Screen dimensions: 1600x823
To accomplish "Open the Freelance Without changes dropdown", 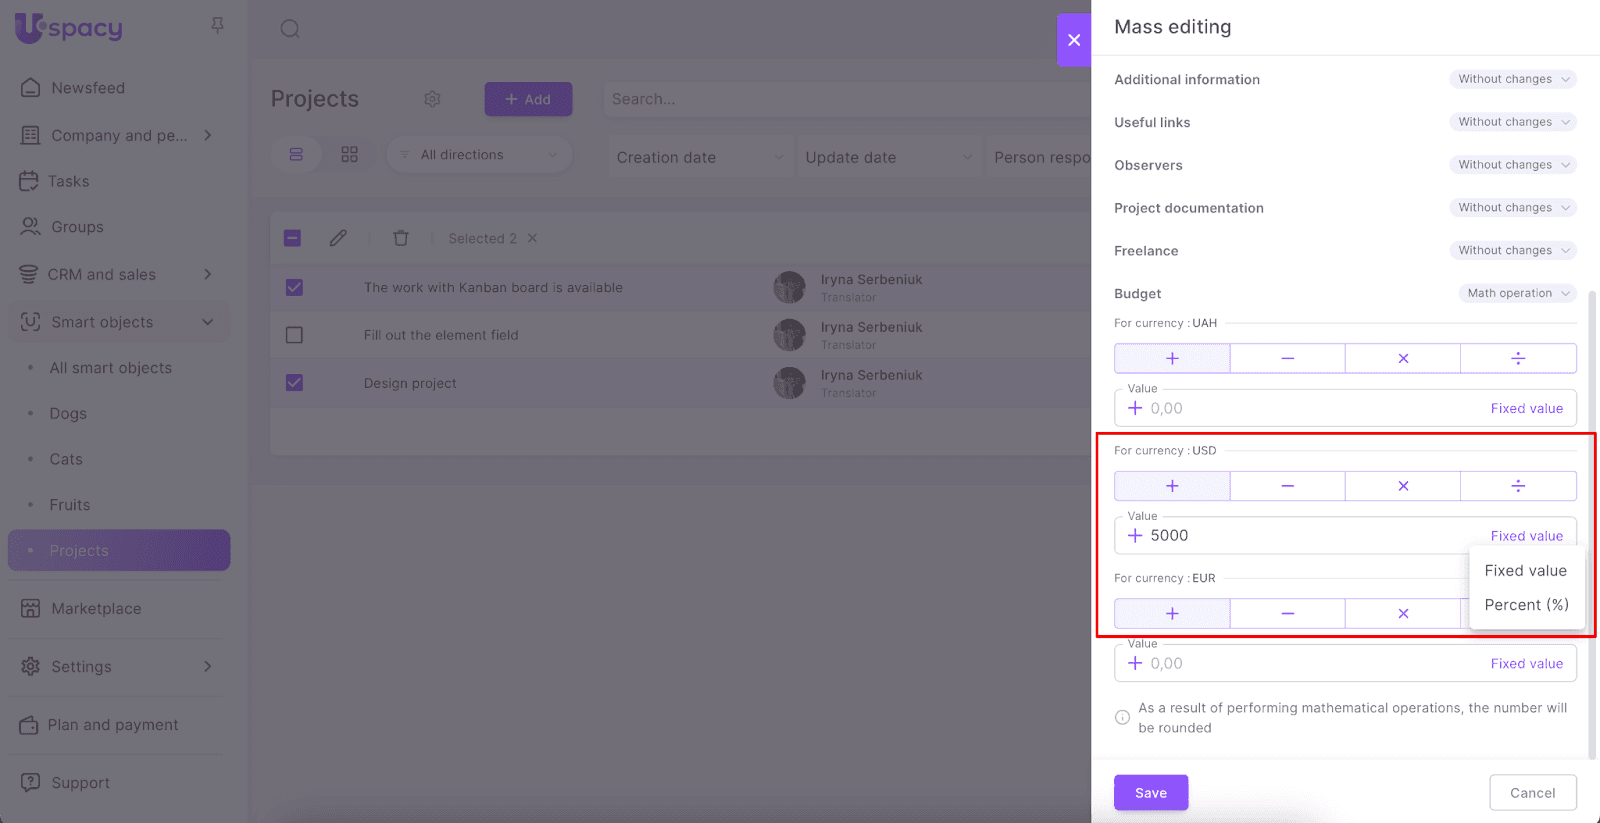I will click(1513, 251).
